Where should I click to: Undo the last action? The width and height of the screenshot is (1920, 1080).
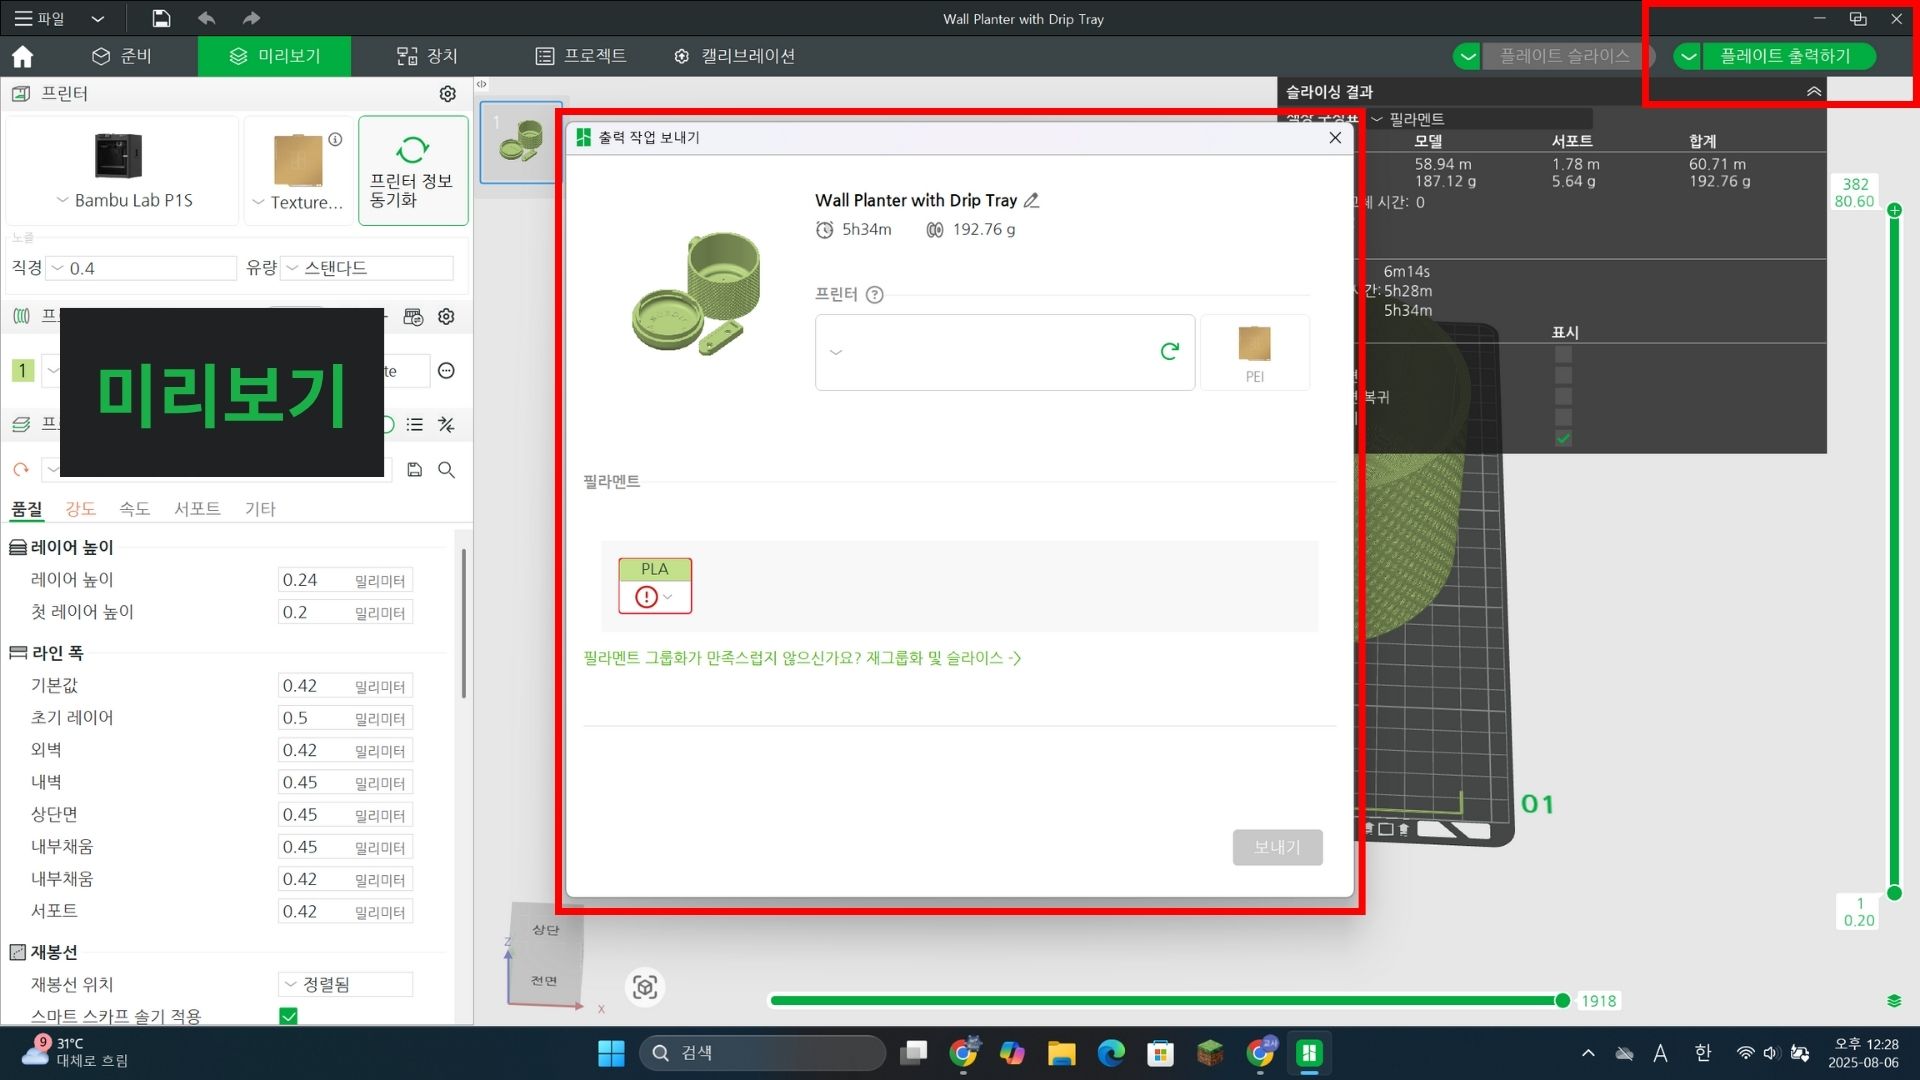pos(207,18)
